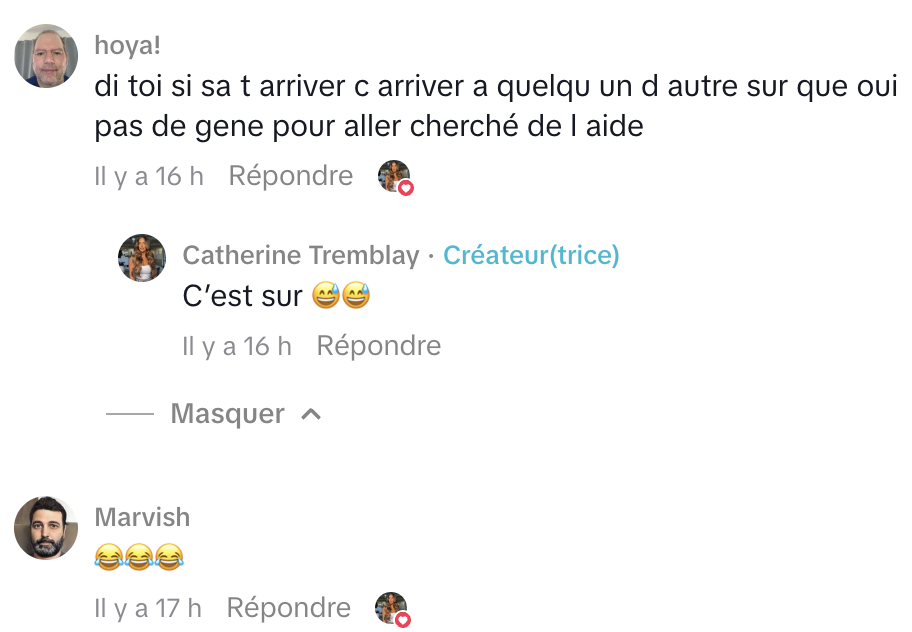912x632 pixels.
Task: Click the timestamp under Catherine's reply
Action: click(x=237, y=346)
